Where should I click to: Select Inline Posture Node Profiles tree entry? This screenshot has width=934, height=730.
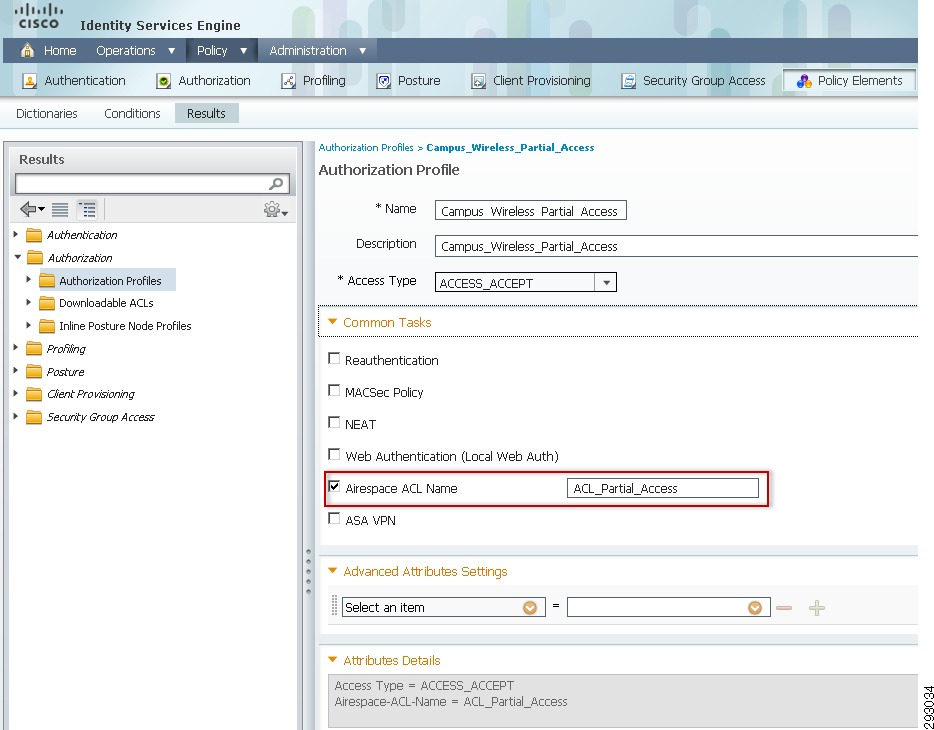point(125,326)
